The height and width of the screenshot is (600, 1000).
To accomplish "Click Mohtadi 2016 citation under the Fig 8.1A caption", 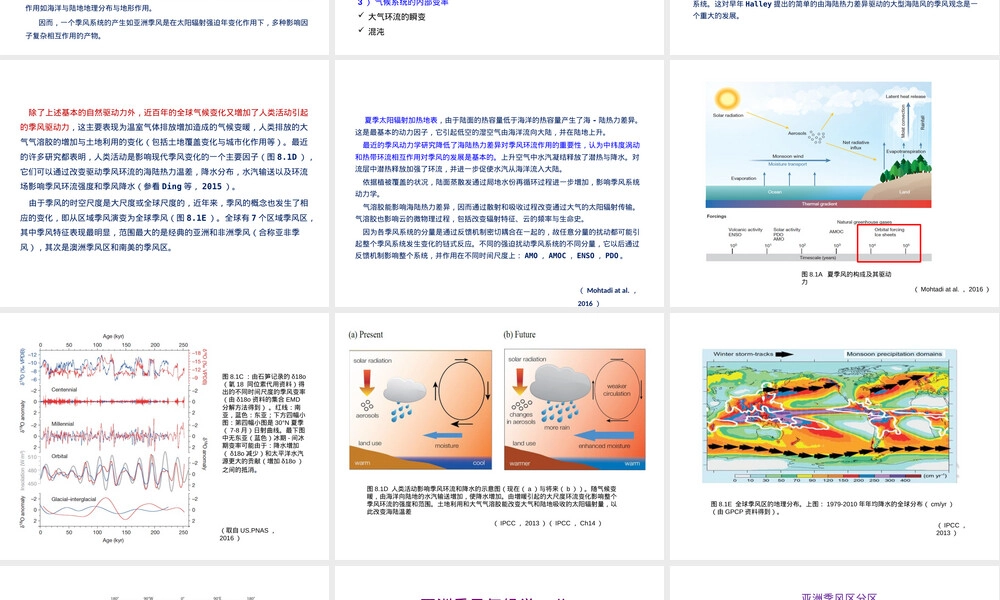I will point(951,289).
